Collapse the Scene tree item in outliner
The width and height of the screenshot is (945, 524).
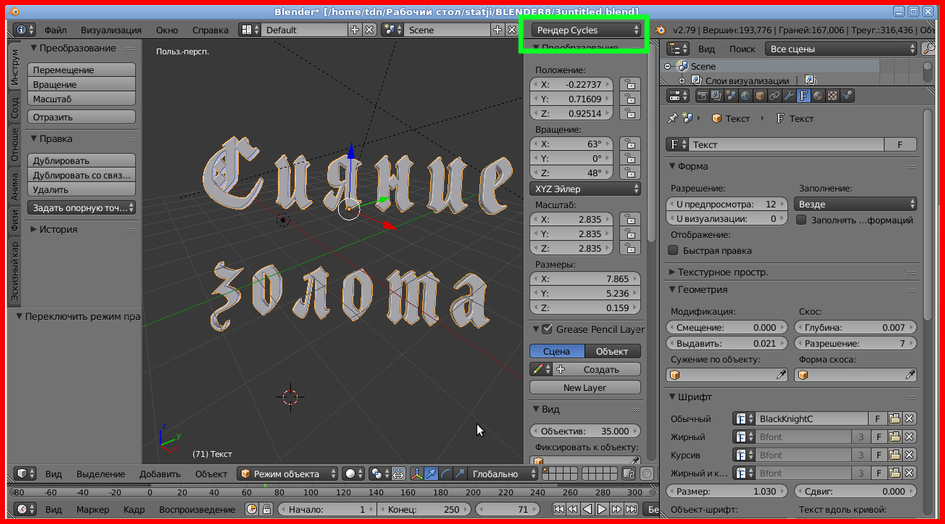point(668,66)
